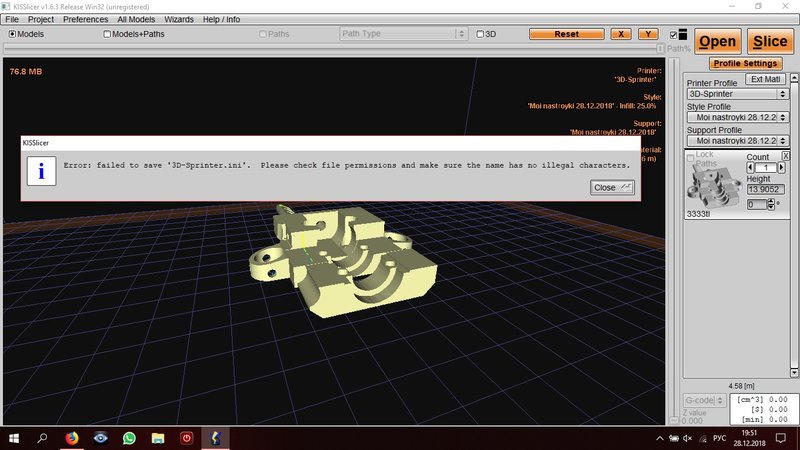Viewport: 800px width, 450px height.
Task: Close the error message dialog
Action: tap(611, 187)
